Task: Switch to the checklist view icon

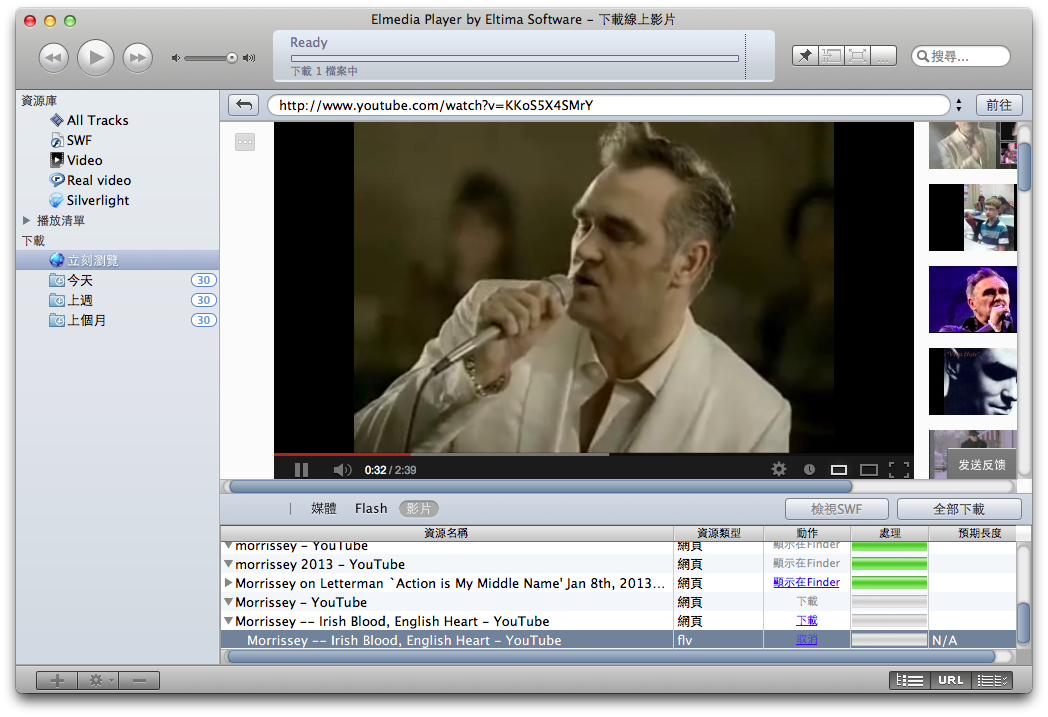Action: pos(992,680)
